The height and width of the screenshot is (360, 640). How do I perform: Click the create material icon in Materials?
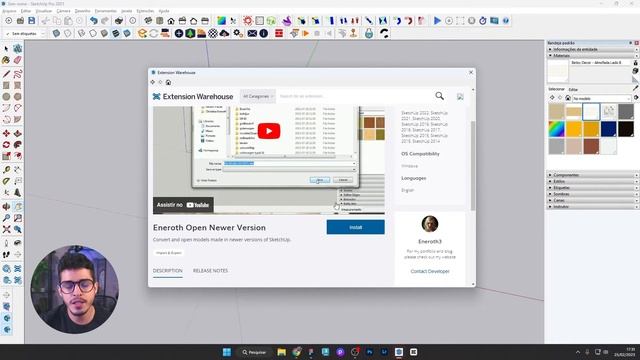click(636, 71)
